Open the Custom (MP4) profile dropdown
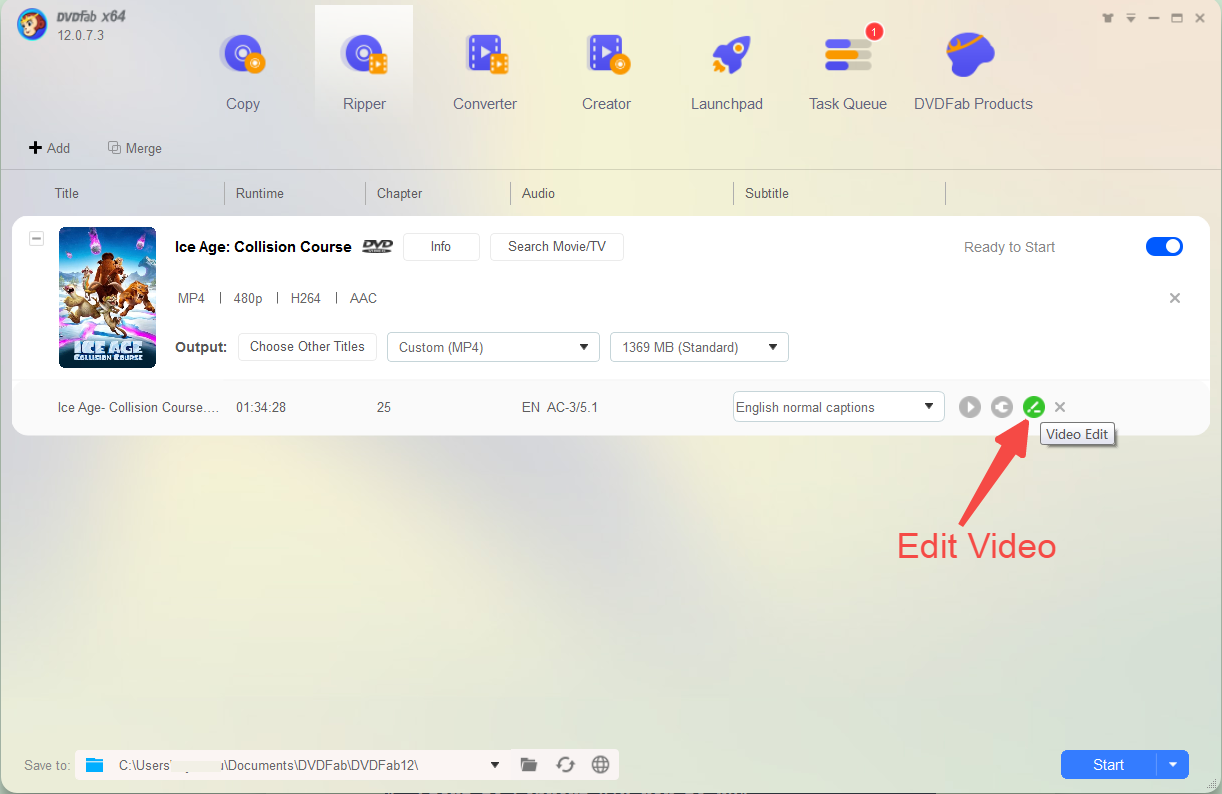Image resolution: width=1222 pixels, height=794 pixels. [x=493, y=347]
